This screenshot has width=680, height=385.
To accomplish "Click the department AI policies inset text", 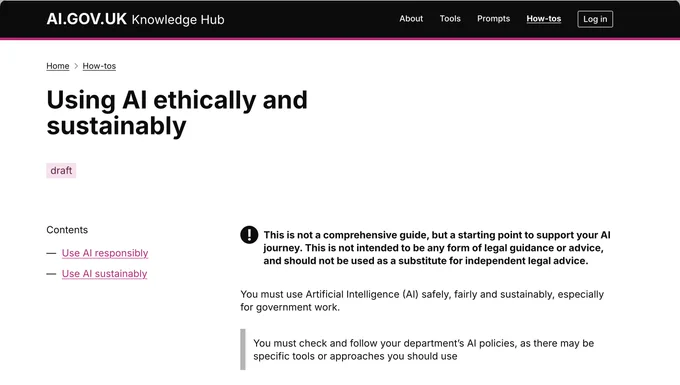I will tap(424, 349).
